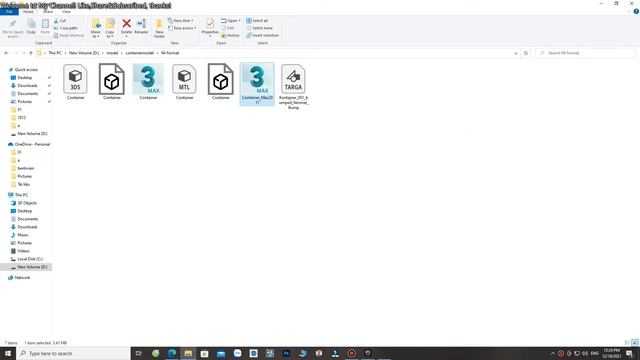Image resolution: width=640 pixels, height=360 pixels.
Task: Switch to details view in status bar
Action: coord(627,343)
